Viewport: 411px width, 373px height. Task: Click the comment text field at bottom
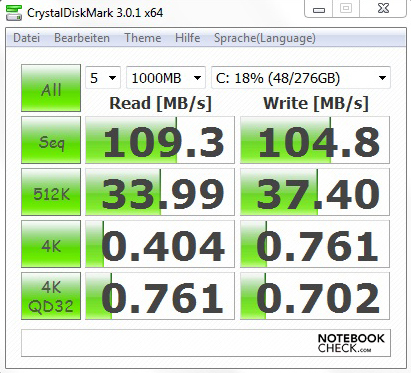coord(206,343)
